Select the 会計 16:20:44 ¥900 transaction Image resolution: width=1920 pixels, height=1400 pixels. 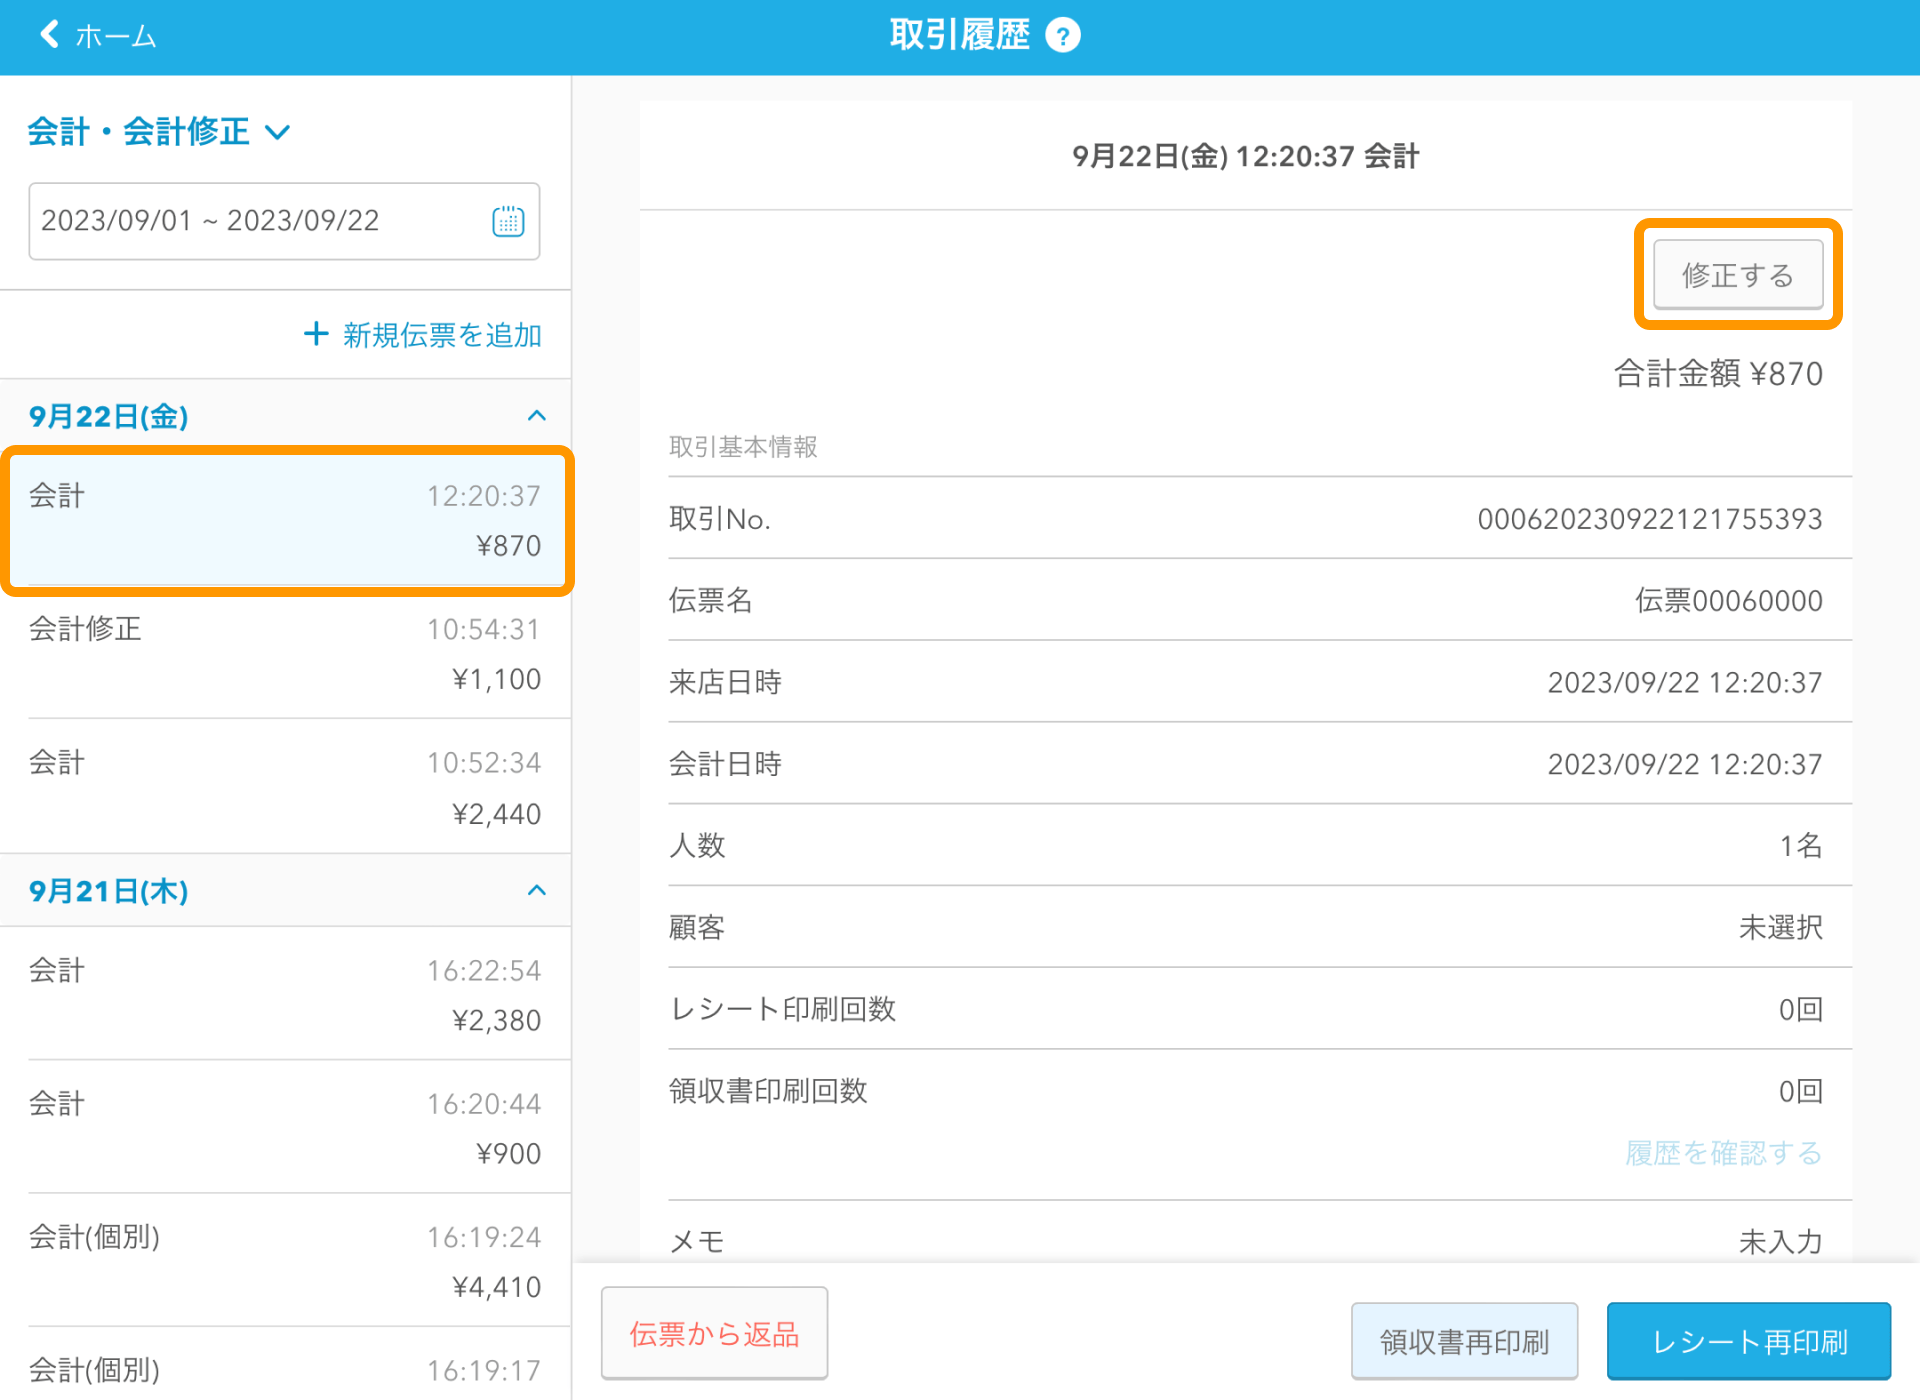coord(285,1128)
